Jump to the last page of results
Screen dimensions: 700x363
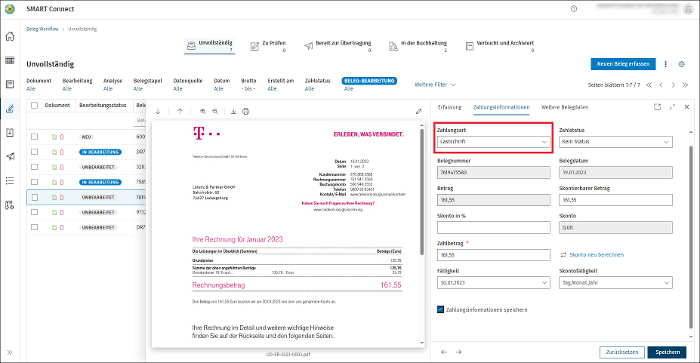(x=685, y=85)
